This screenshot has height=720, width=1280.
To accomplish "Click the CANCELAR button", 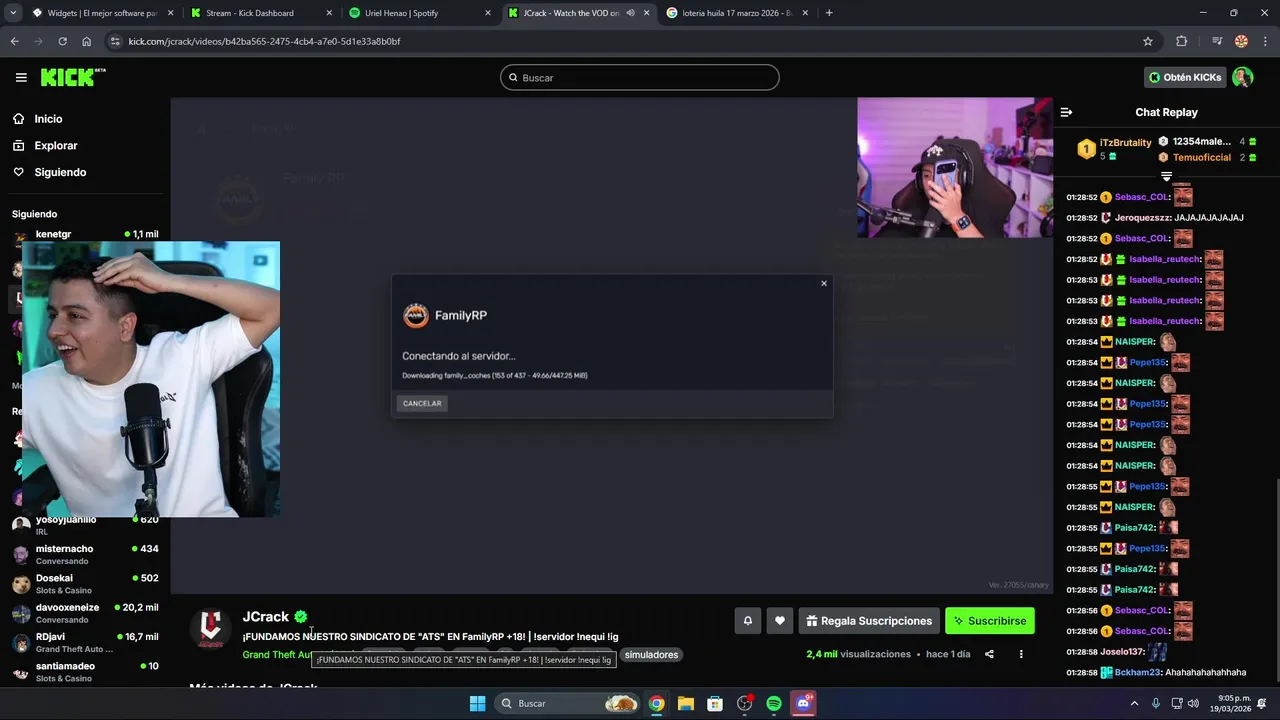I will (422, 403).
